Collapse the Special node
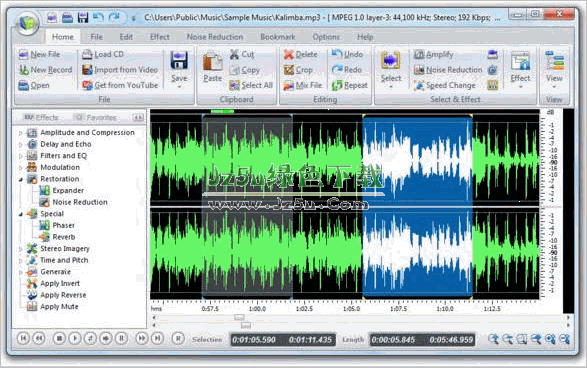 point(21,214)
